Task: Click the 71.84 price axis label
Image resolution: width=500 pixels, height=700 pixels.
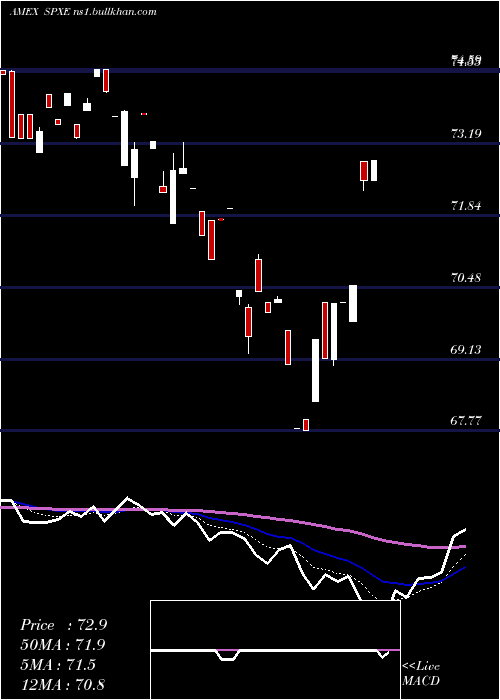Action: coord(466,205)
